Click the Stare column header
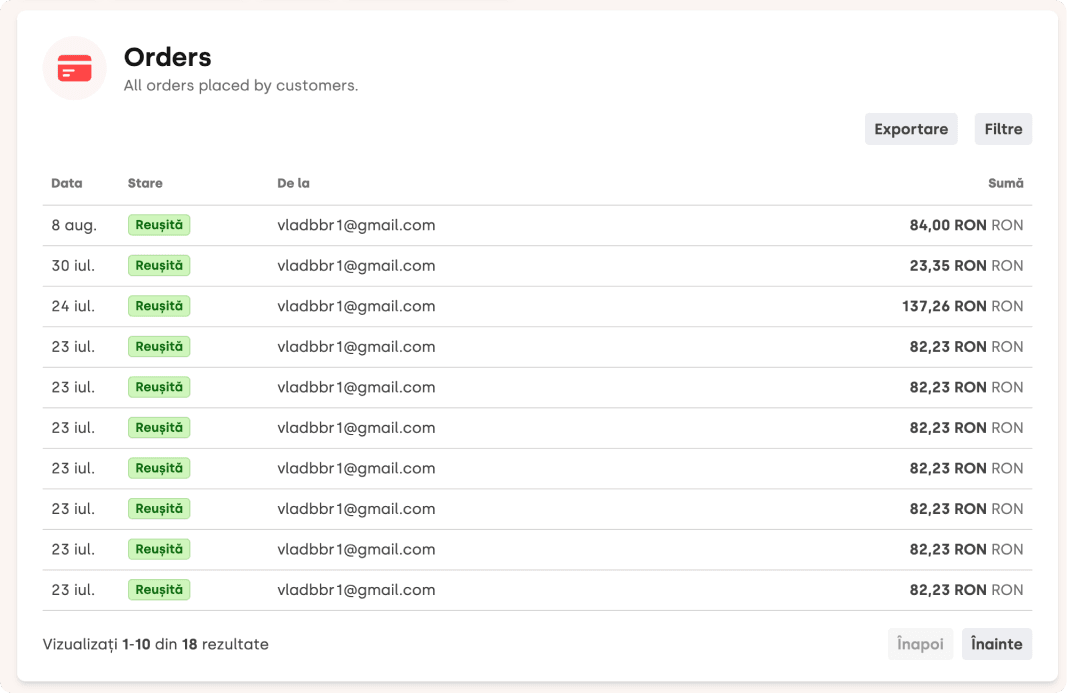This screenshot has height=693, width=1067. 145,183
